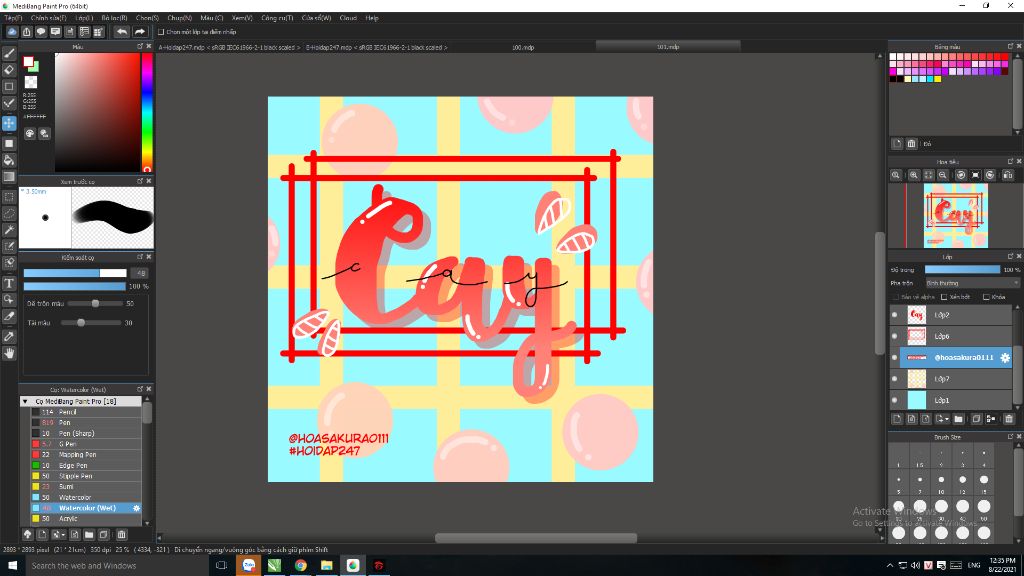Image resolution: width=1024 pixels, height=576 pixels.
Task: Select the Brush tool in left toolbar
Action: tap(9, 54)
